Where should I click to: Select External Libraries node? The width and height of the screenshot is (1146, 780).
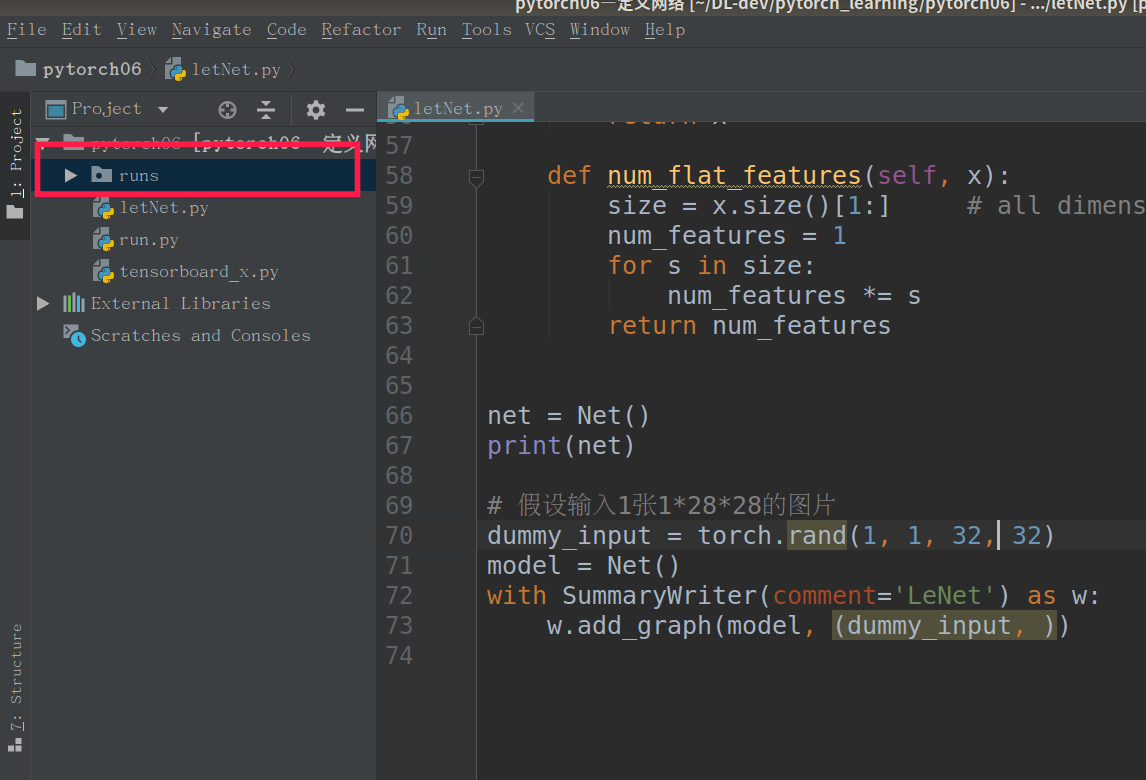[x=181, y=303]
